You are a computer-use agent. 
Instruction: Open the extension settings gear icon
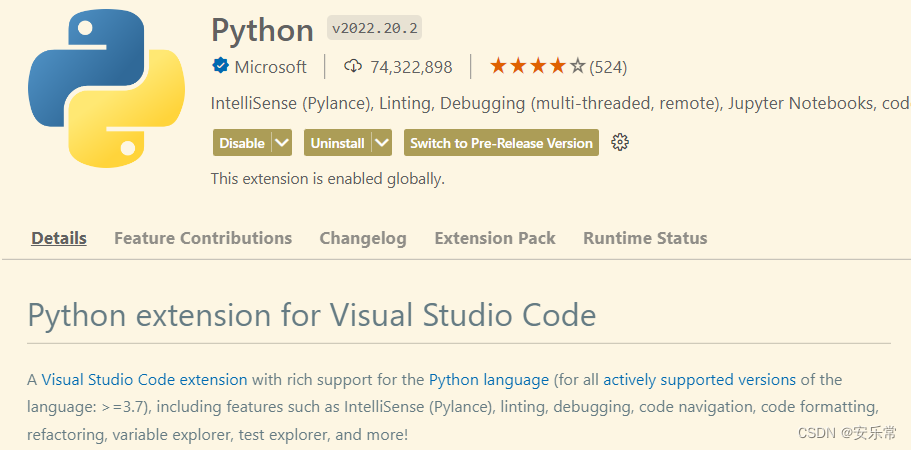pos(620,143)
